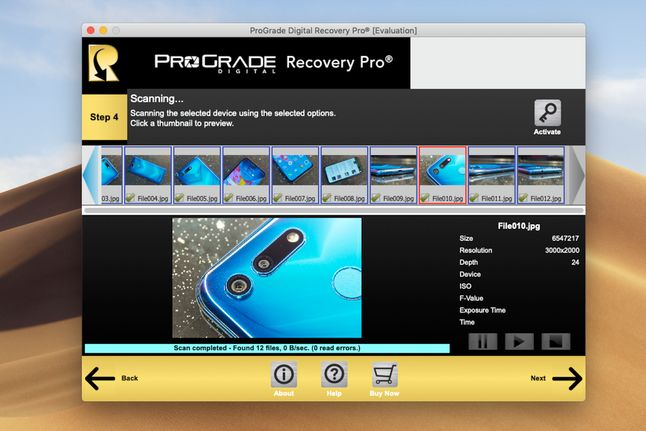Preview the File005.jpg thumbnail image
This screenshot has height=431, width=646.
tap(197, 170)
